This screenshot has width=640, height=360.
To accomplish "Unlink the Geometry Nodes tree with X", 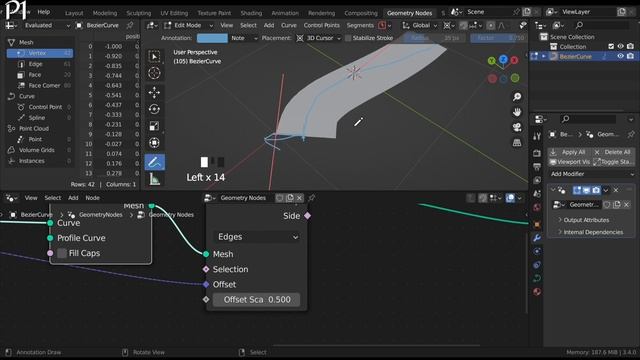I will (299, 198).
